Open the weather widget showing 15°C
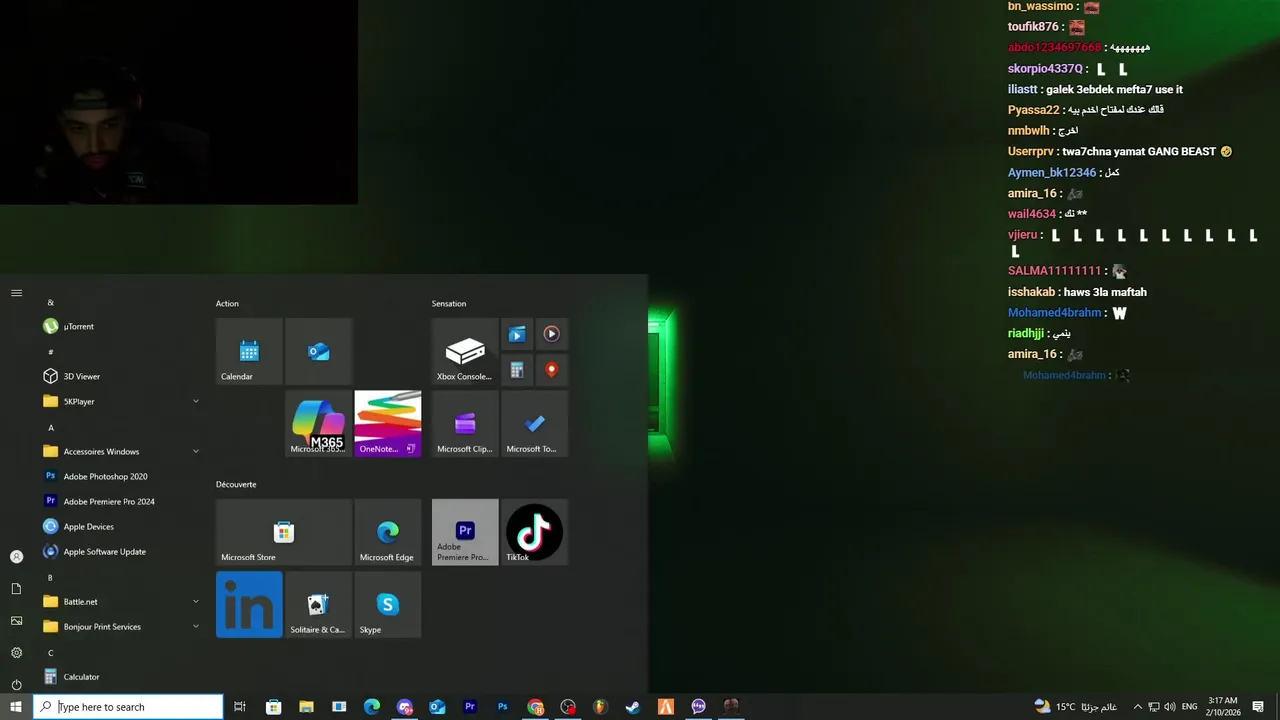Viewport: 1280px width, 720px height. [x=1075, y=707]
